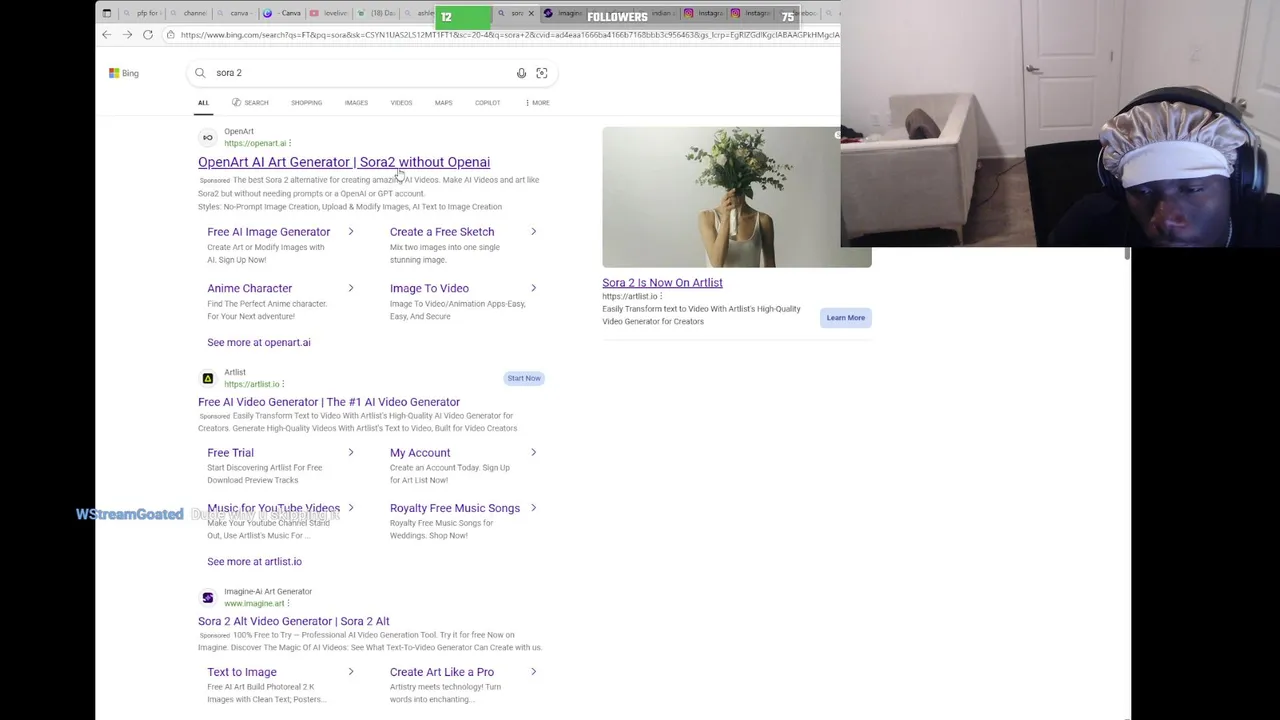Click the browser forward arrow
The image size is (1280, 720).
click(127, 35)
